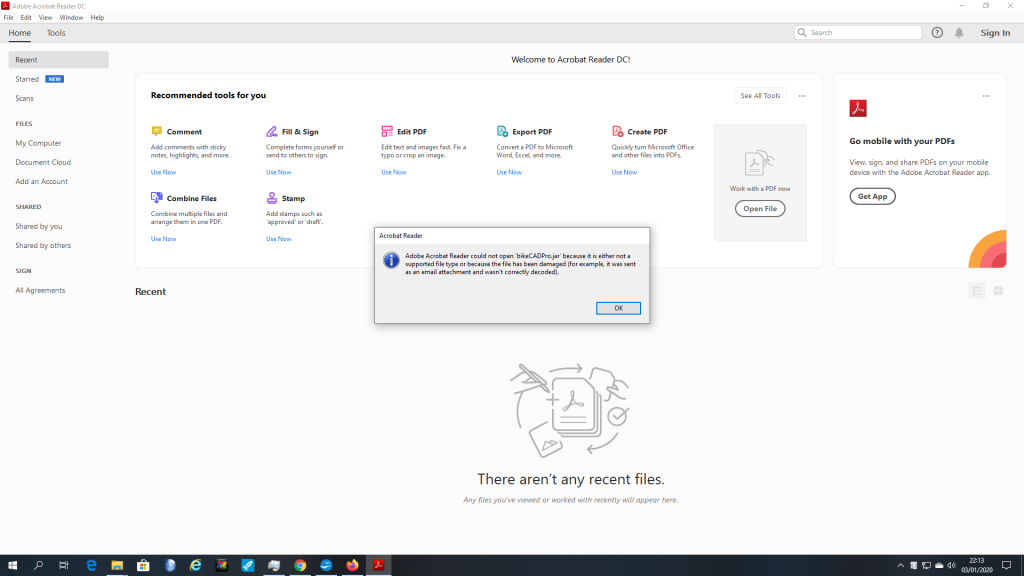This screenshot has width=1024, height=576.
Task: Switch recent files to grid view
Action: (998, 291)
